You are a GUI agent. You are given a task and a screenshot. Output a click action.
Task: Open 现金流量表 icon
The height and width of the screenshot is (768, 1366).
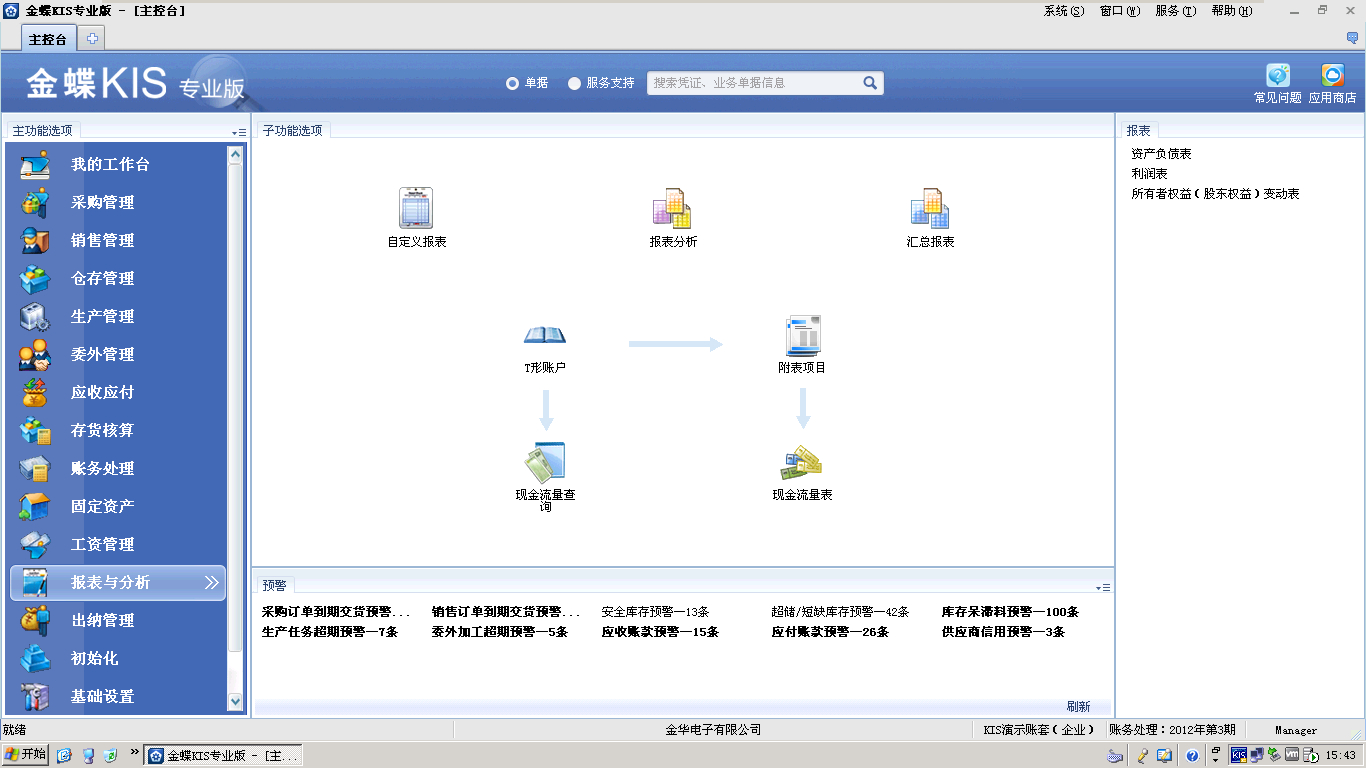(x=802, y=463)
